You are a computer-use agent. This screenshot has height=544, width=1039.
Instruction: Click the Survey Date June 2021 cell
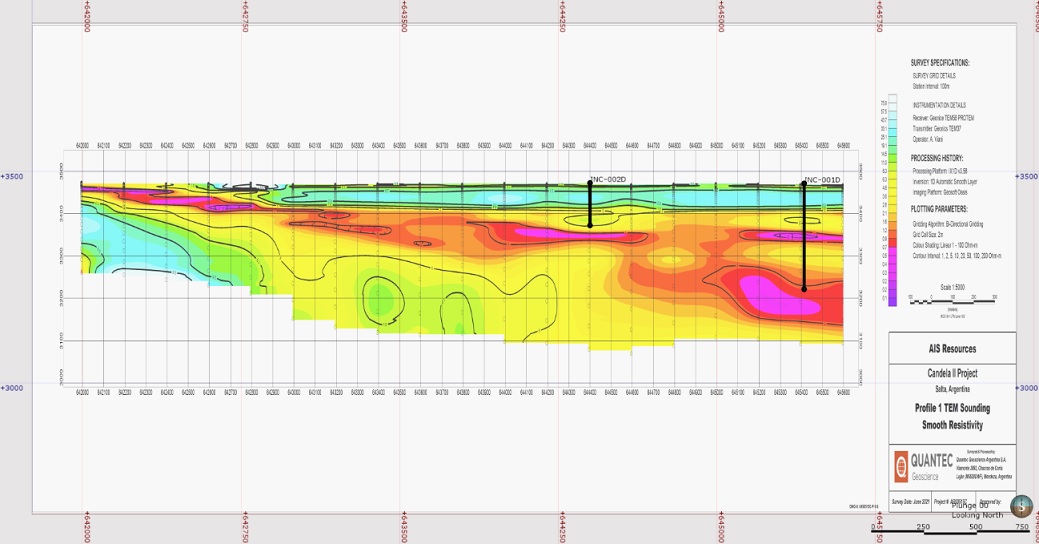pos(910,502)
